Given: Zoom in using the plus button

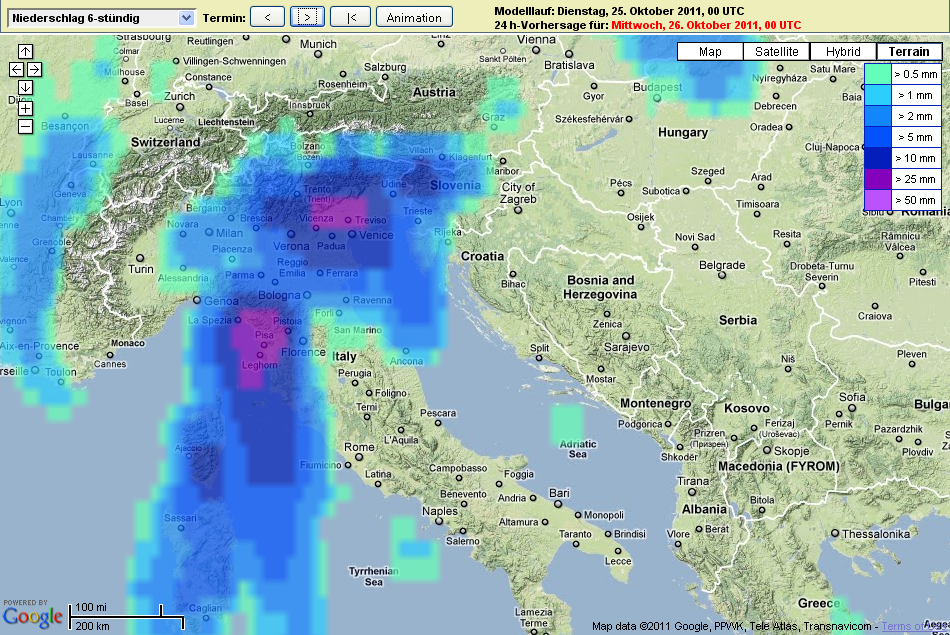Looking at the screenshot, I should 25,108.
